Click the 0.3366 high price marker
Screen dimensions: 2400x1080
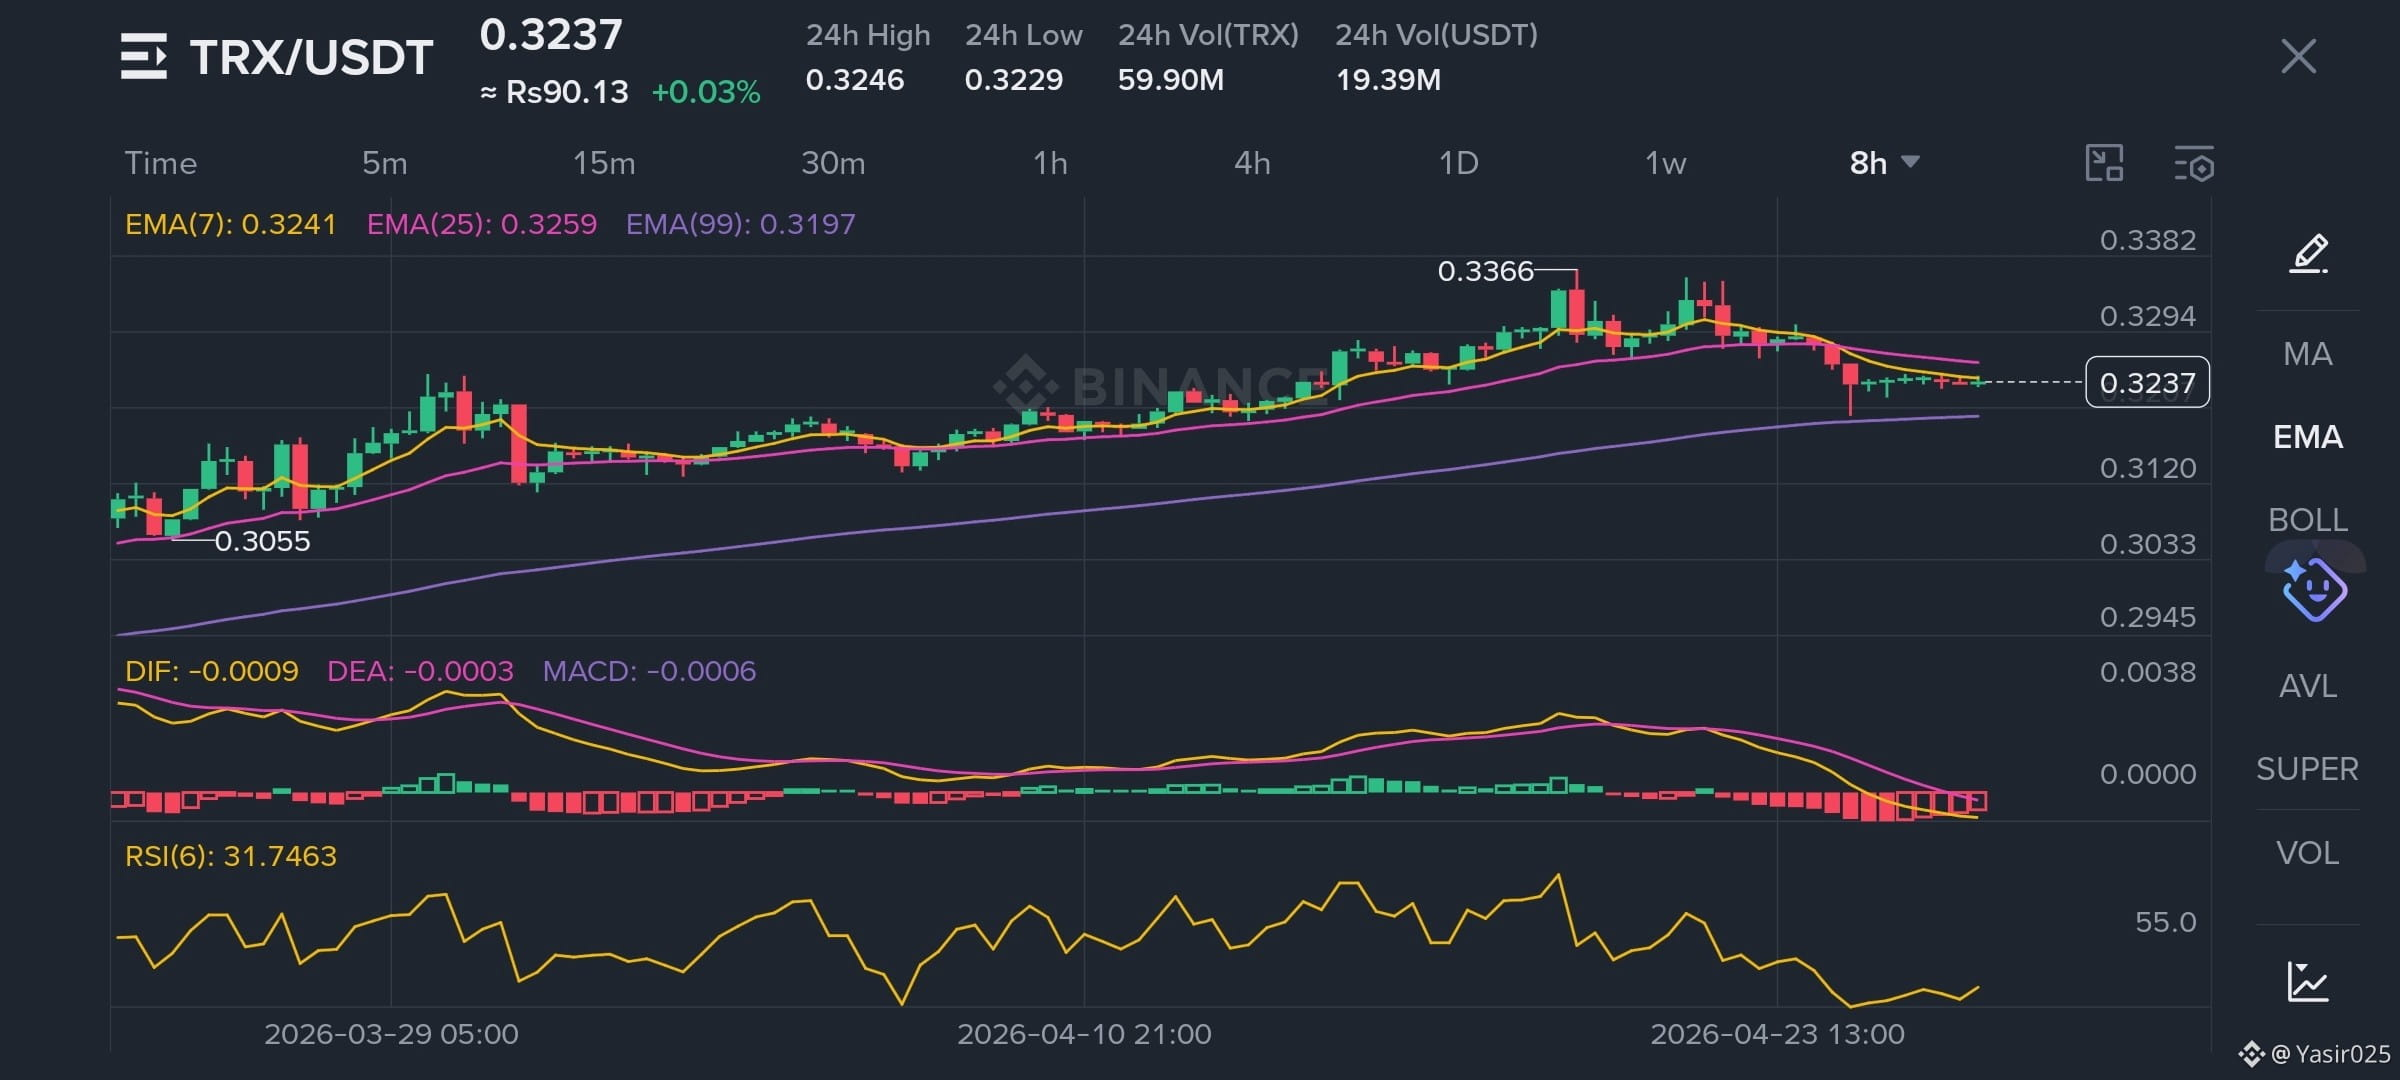pyautogui.click(x=1485, y=271)
